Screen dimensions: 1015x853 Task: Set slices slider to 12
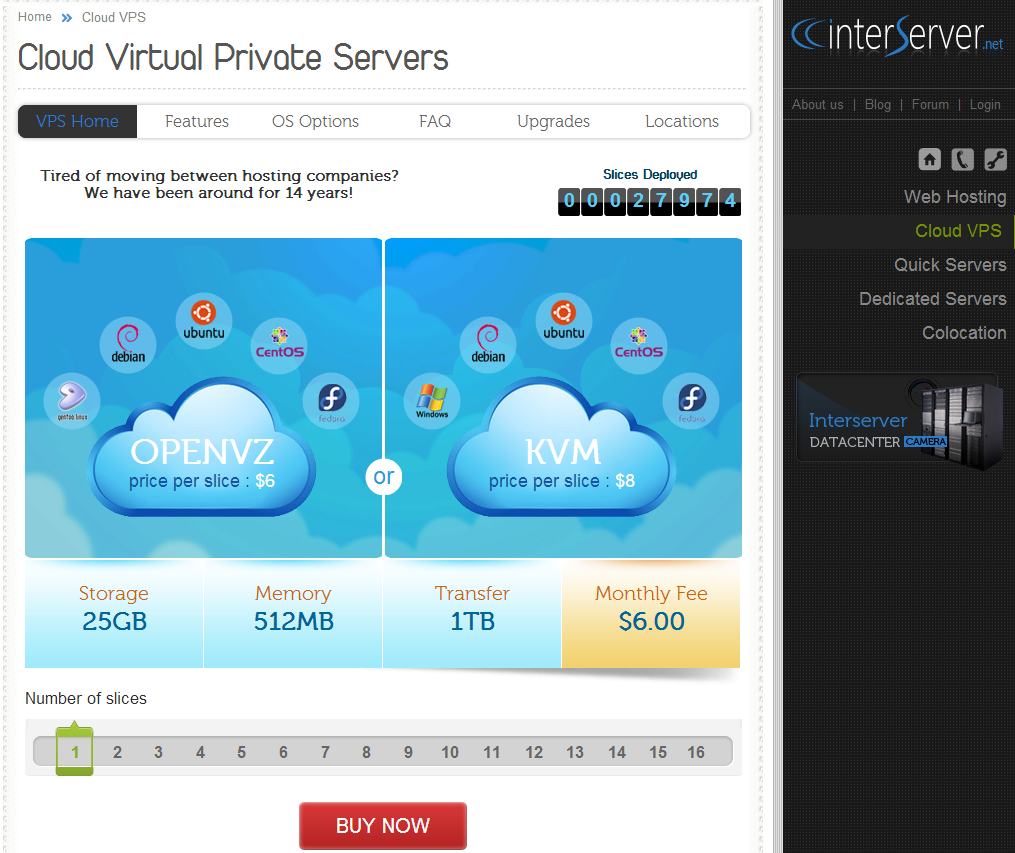point(533,752)
